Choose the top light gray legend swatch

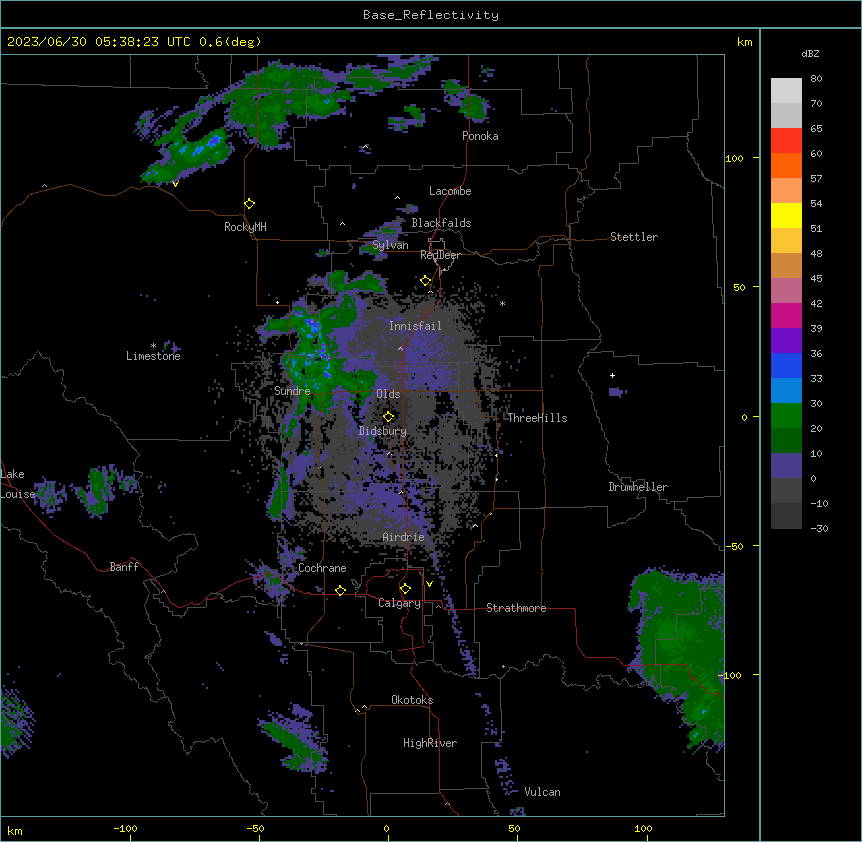786,91
